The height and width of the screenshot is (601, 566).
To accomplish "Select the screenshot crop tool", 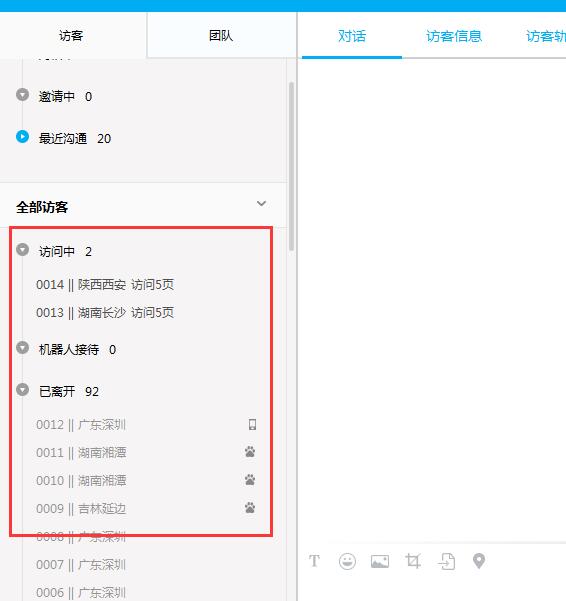I will [x=413, y=561].
